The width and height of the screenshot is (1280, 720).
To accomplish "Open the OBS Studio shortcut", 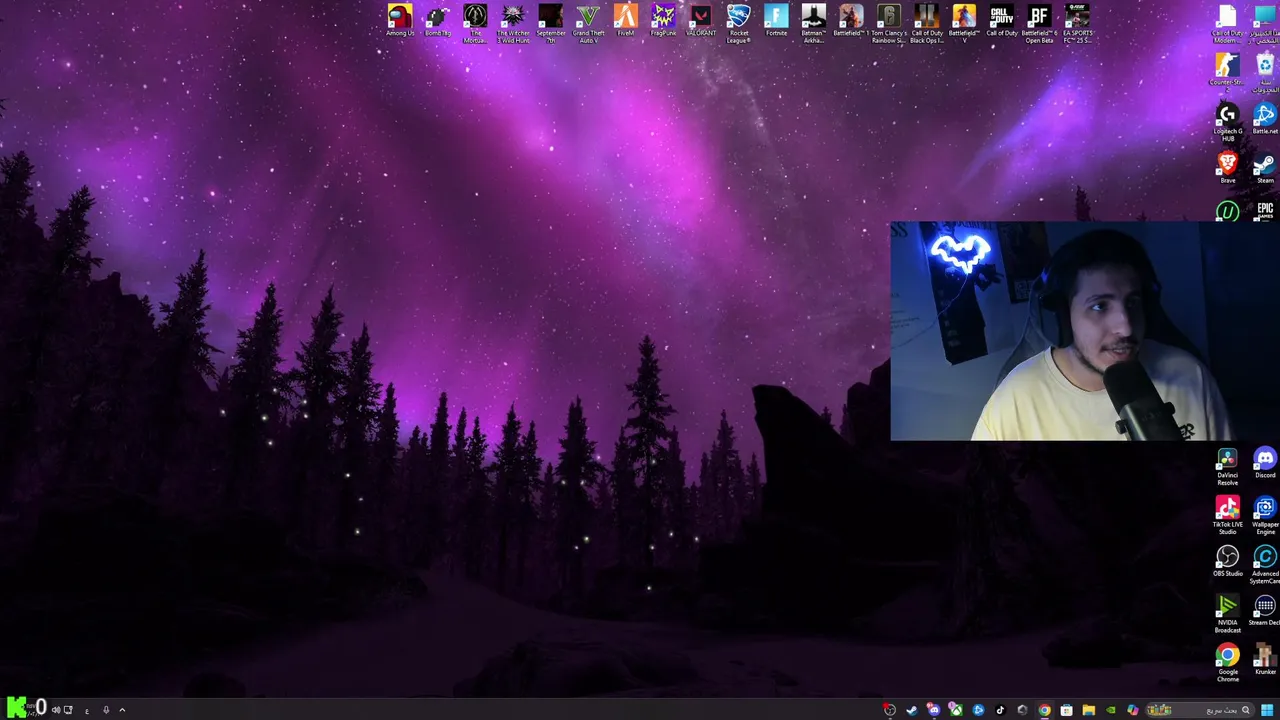I will (x=1227, y=562).
